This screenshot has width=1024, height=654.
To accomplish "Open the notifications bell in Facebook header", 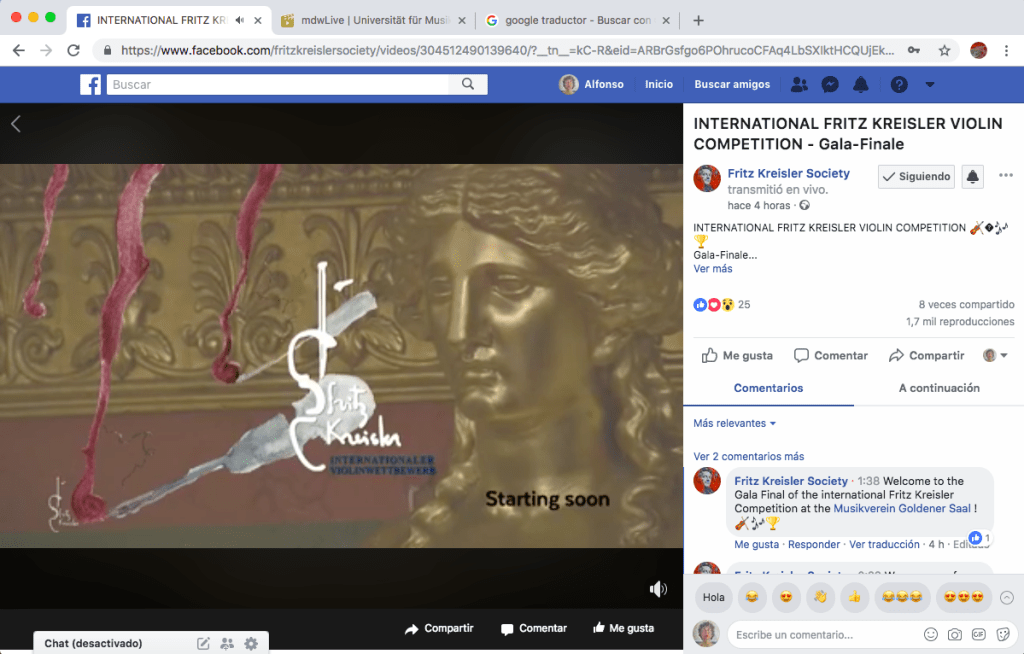I will click(863, 85).
